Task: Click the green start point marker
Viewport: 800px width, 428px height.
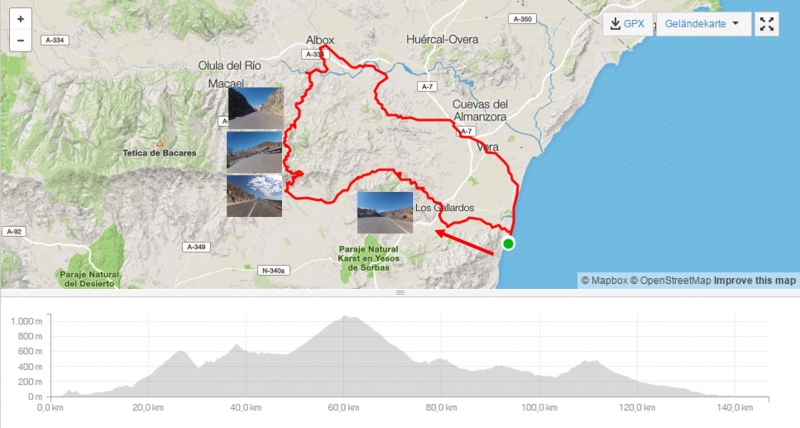Action: point(508,243)
